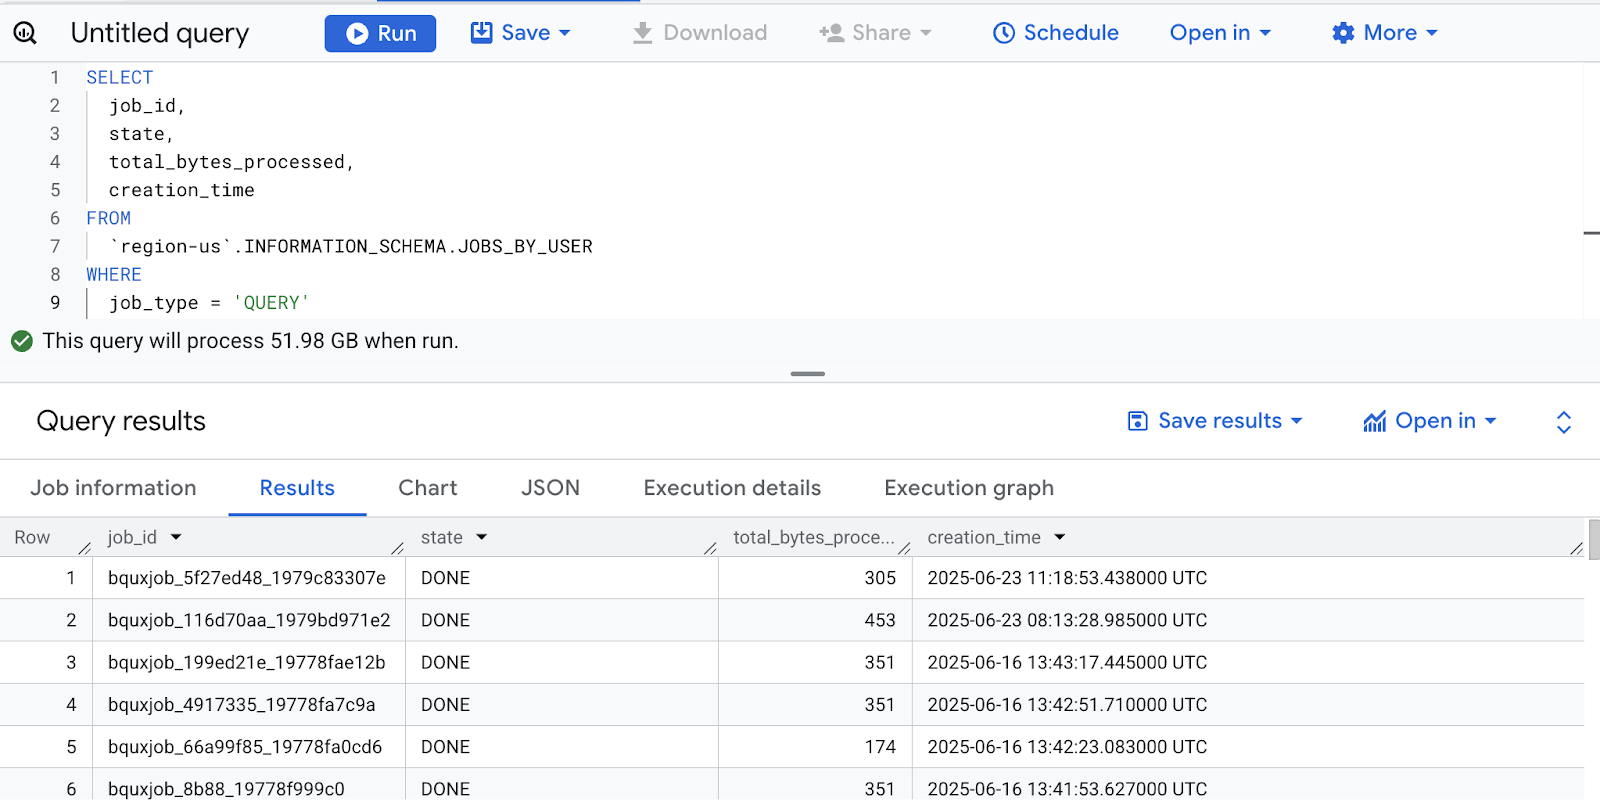This screenshot has height=801, width=1600.
Task: Click line number 9 in the editor gutter
Action: [55, 303]
